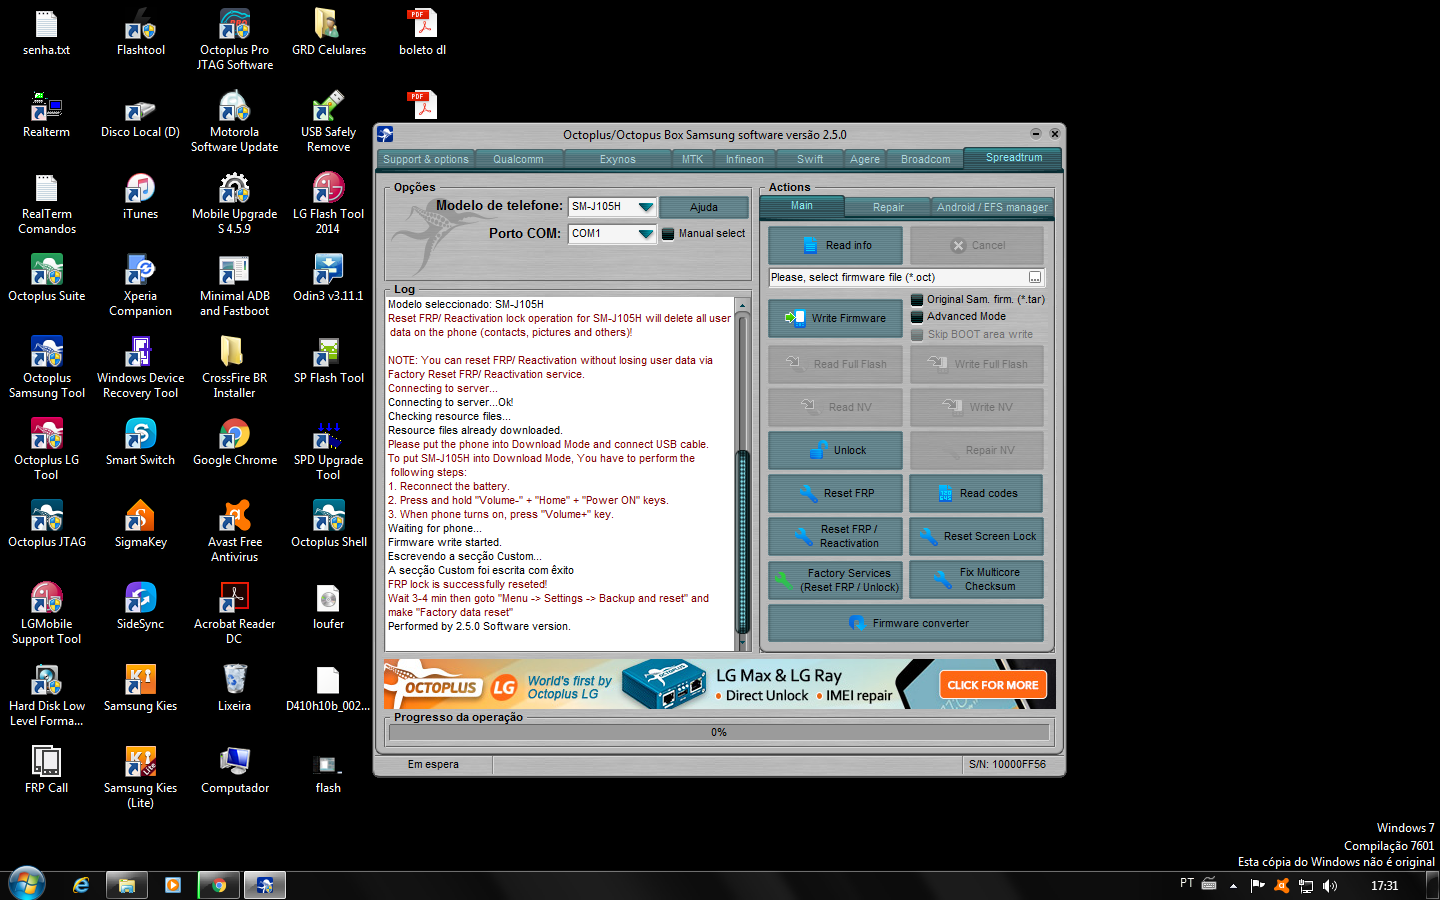Open Google Chrome desktop shortcut
Viewport: 1440px width, 900px height.
tap(234, 441)
